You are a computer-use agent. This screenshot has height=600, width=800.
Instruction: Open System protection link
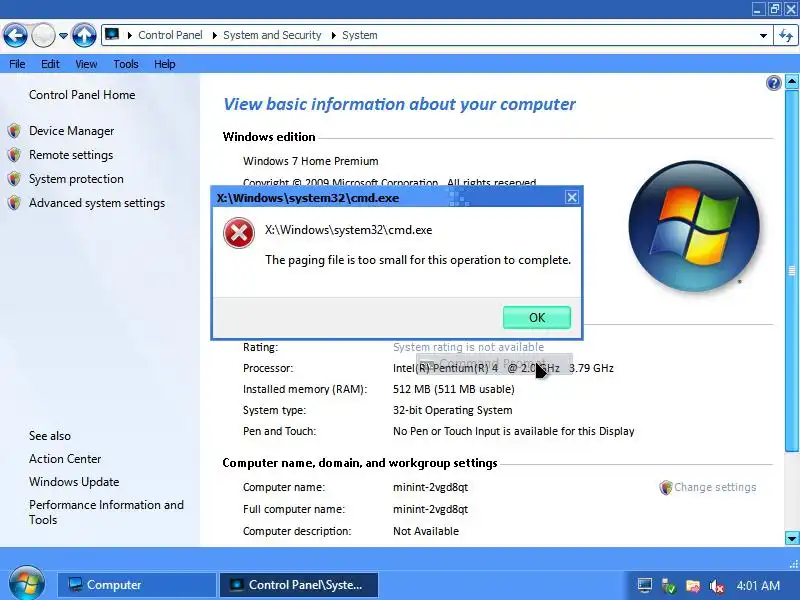pos(76,179)
